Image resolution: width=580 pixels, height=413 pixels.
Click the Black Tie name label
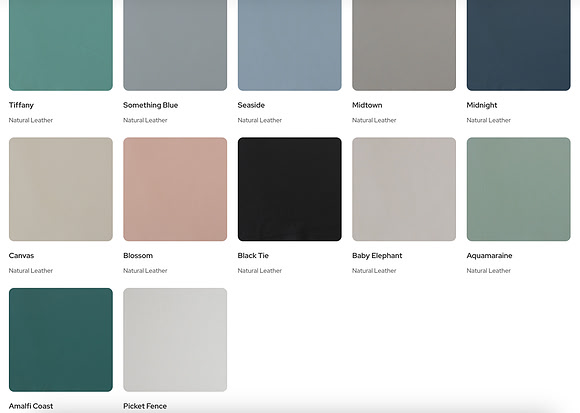click(253, 255)
